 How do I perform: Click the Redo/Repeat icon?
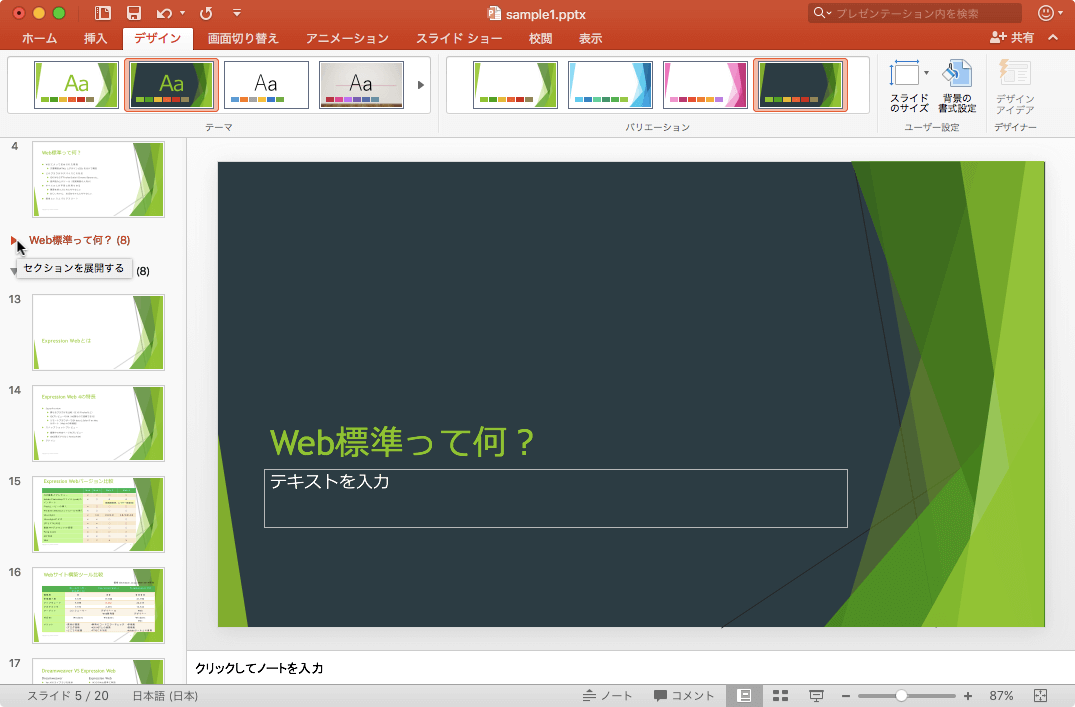206,13
